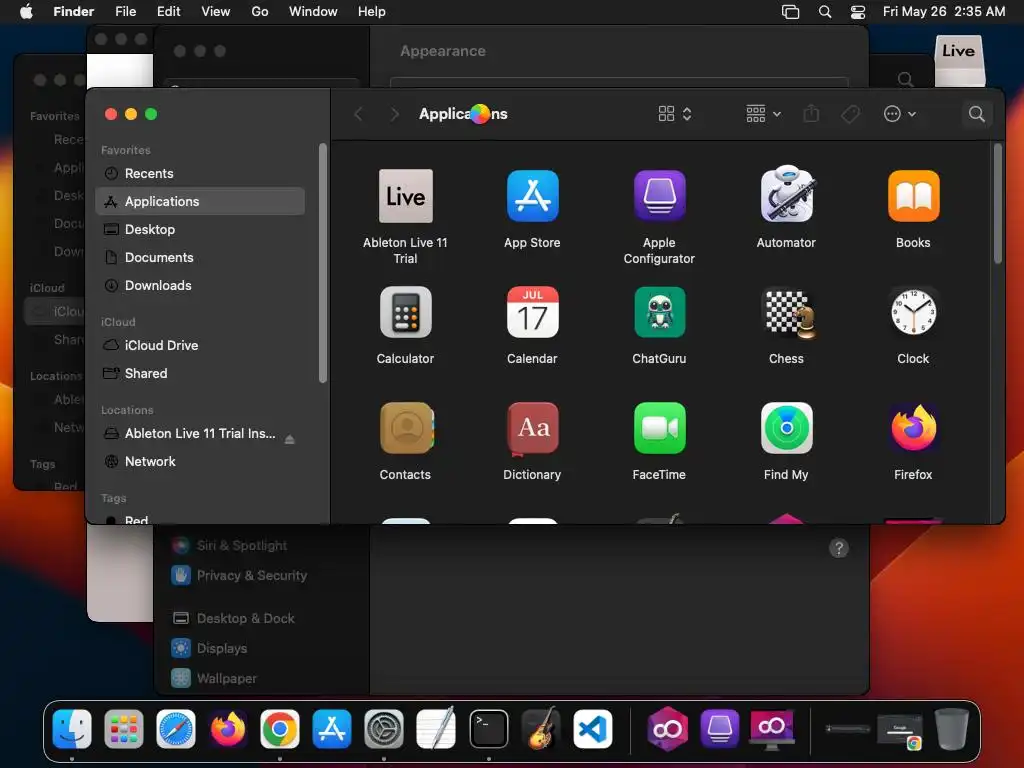Select the Find My app icon
The height and width of the screenshot is (768, 1024).
pyautogui.click(x=786, y=428)
